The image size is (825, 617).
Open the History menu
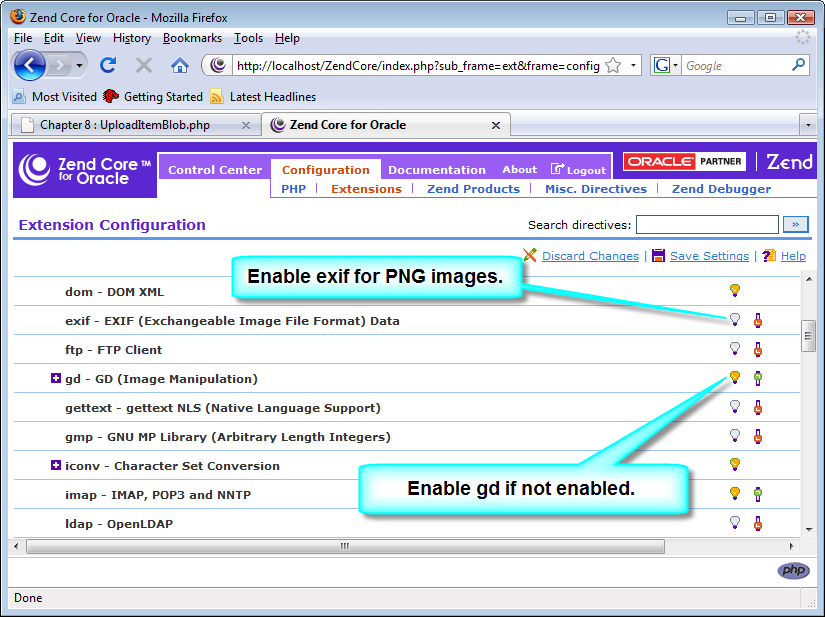coord(132,38)
